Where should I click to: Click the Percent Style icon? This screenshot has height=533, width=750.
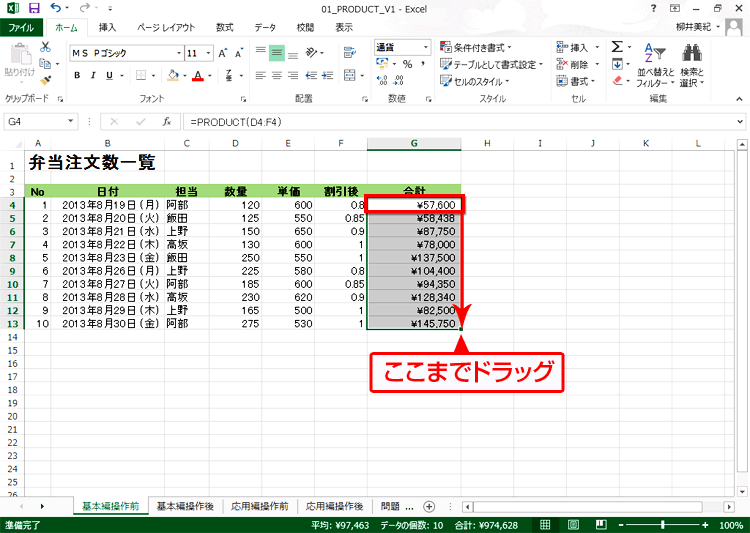pyautogui.click(x=408, y=64)
